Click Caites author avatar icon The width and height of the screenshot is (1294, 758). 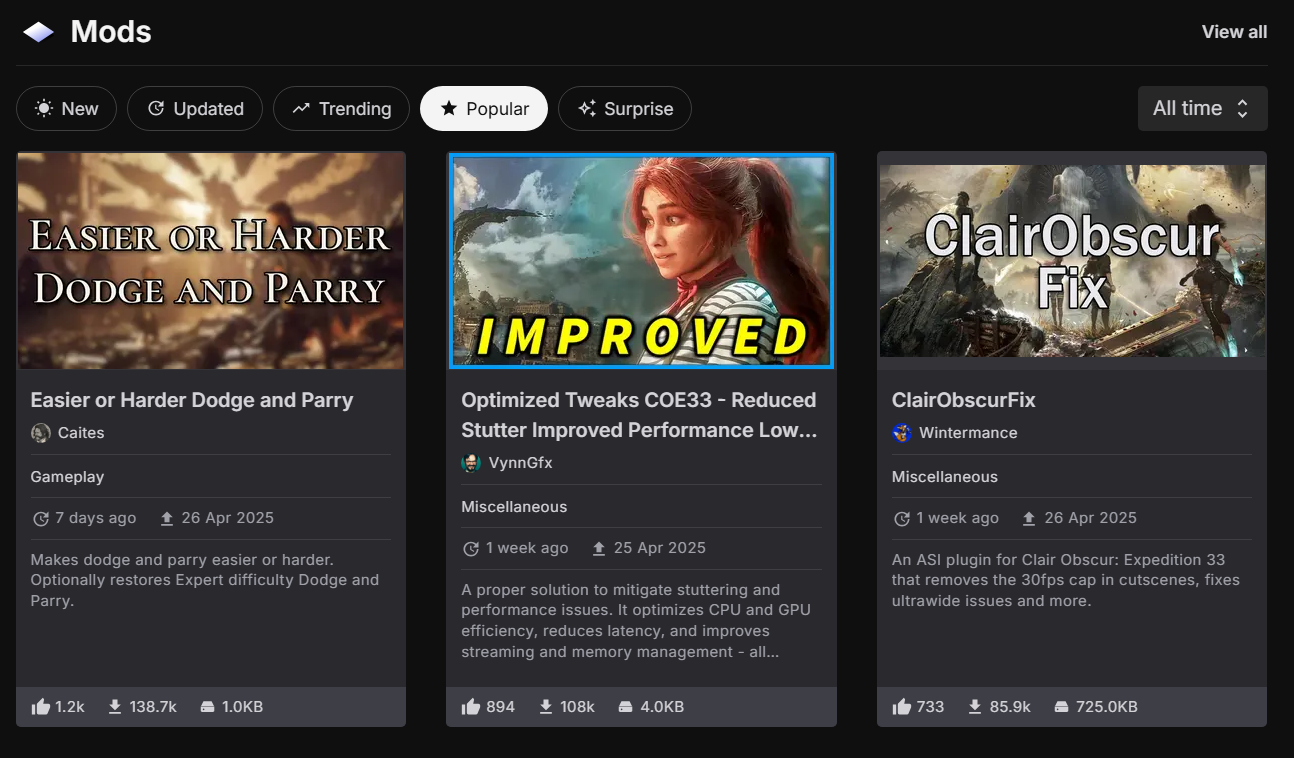41,433
